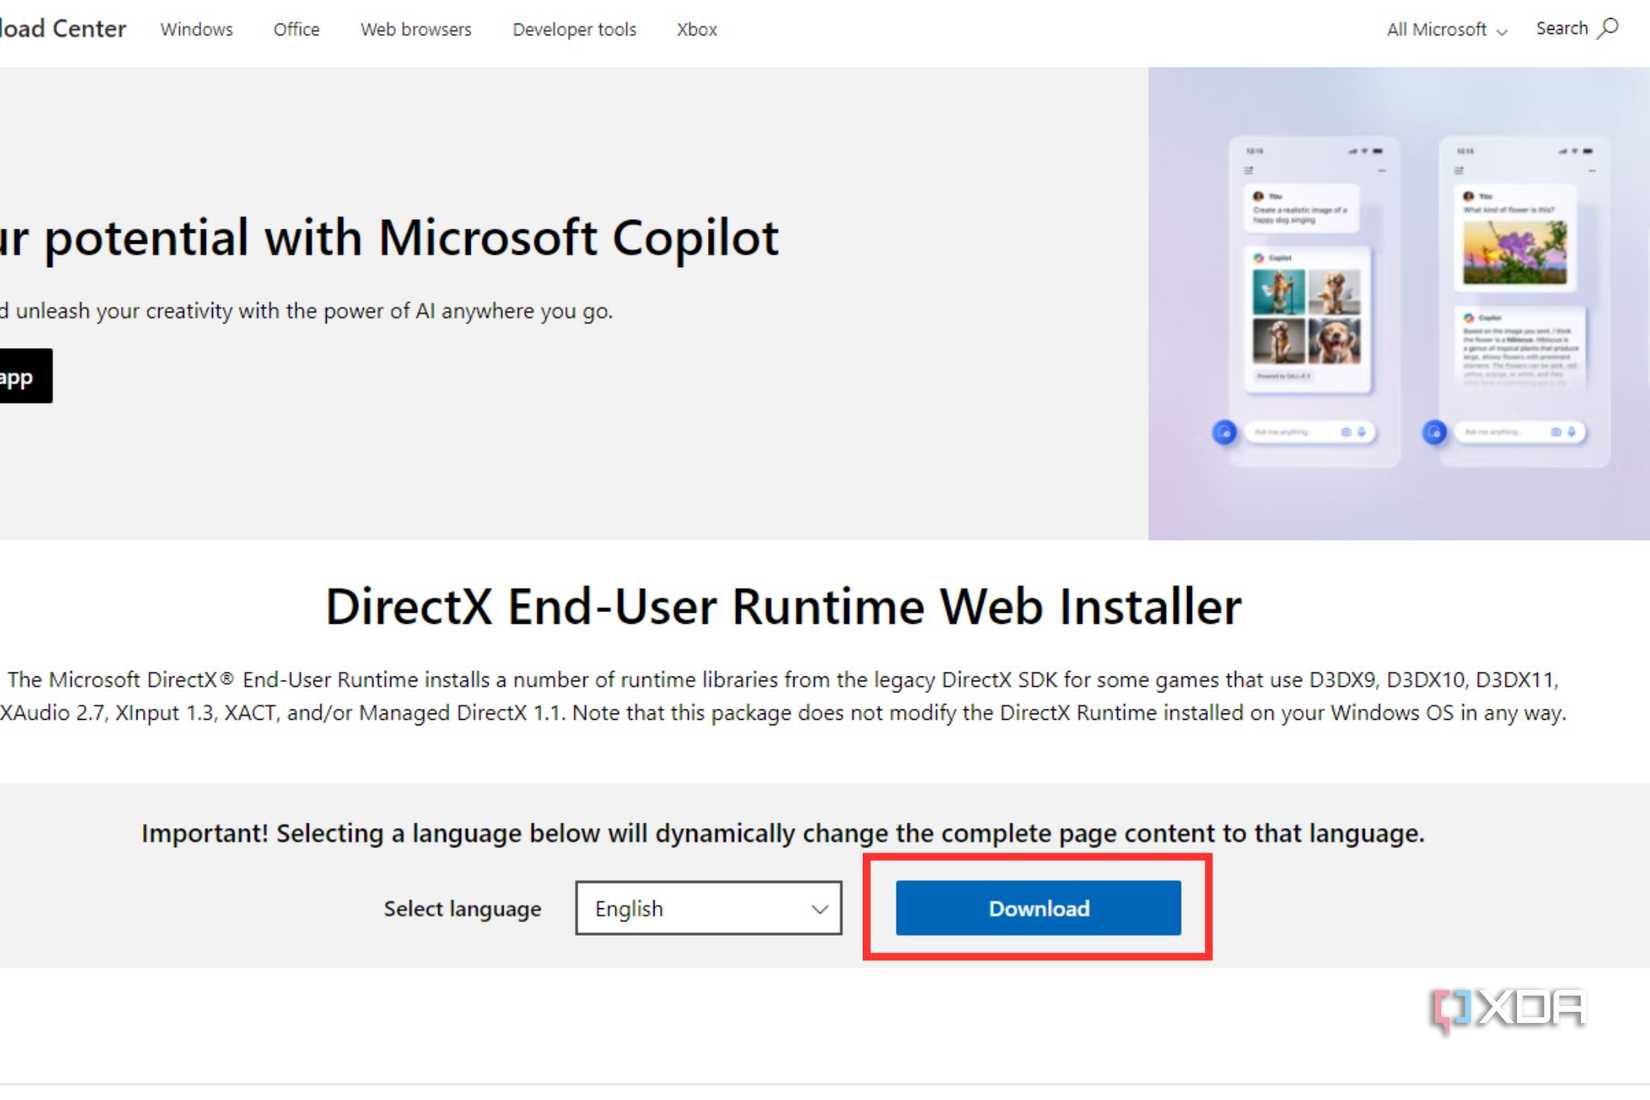Click the black app button in banner
Image resolution: width=1650 pixels, height=1100 pixels.
[x=26, y=376]
